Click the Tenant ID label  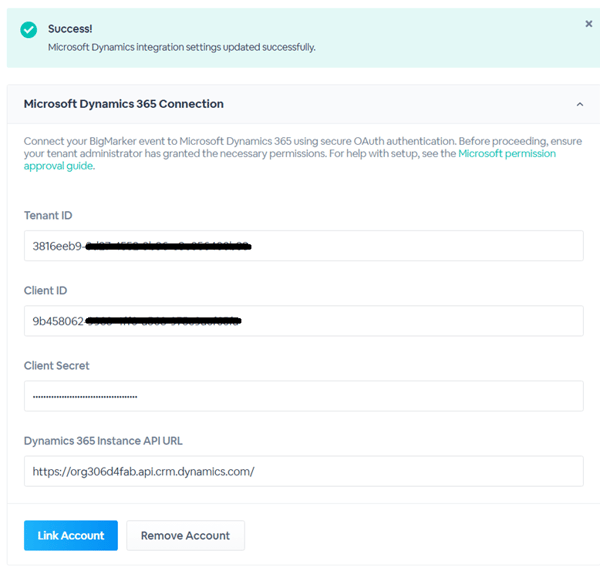click(48, 216)
